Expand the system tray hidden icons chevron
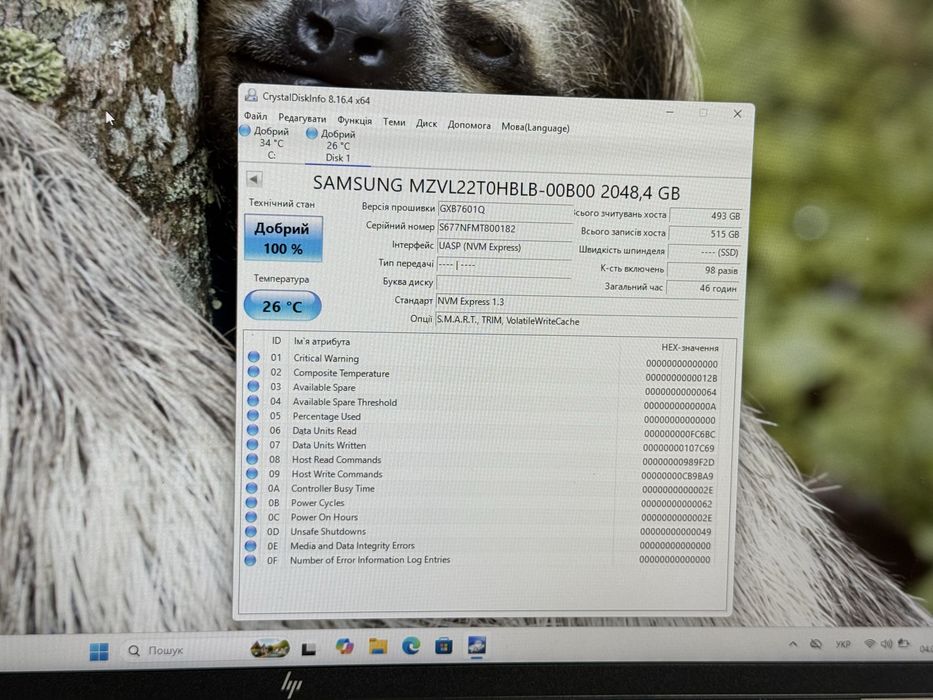Image resolution: width=933 pixels, height=700 pixels. click(793, 643)
